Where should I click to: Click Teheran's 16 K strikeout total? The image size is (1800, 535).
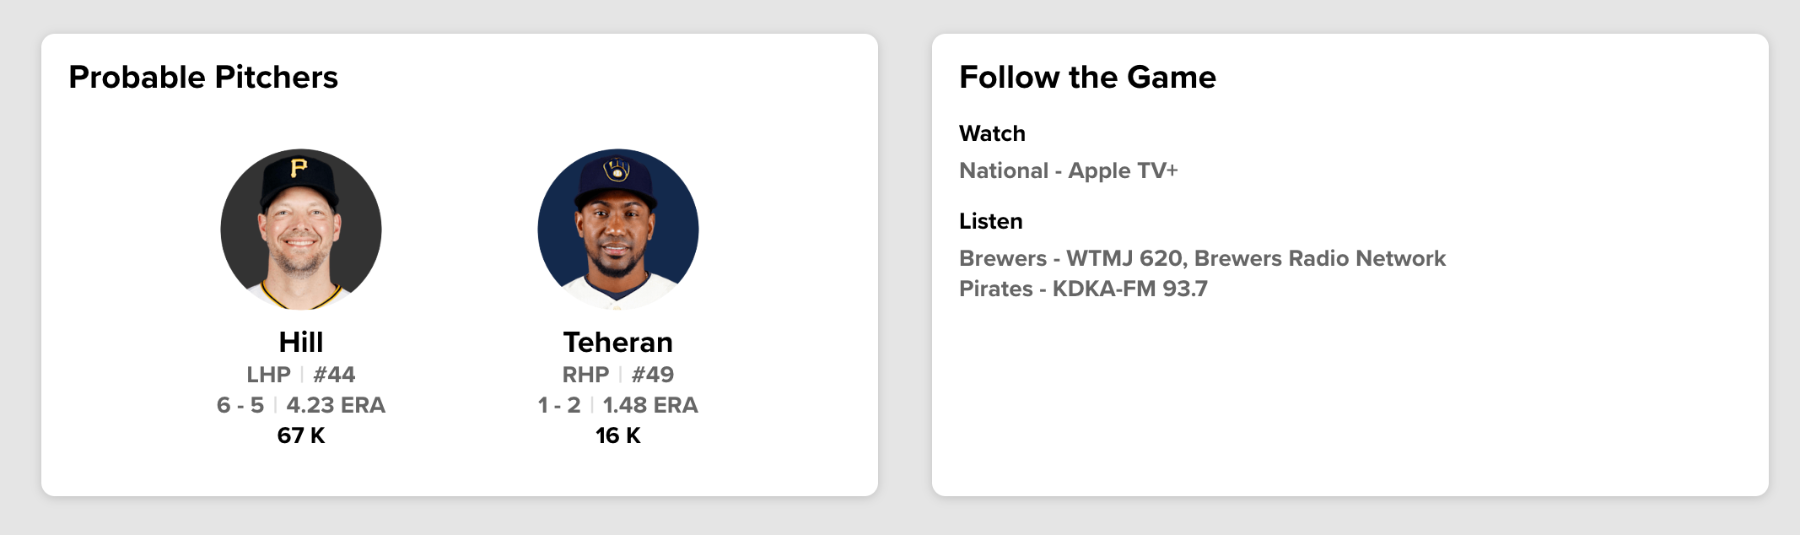tap(618, 436)
